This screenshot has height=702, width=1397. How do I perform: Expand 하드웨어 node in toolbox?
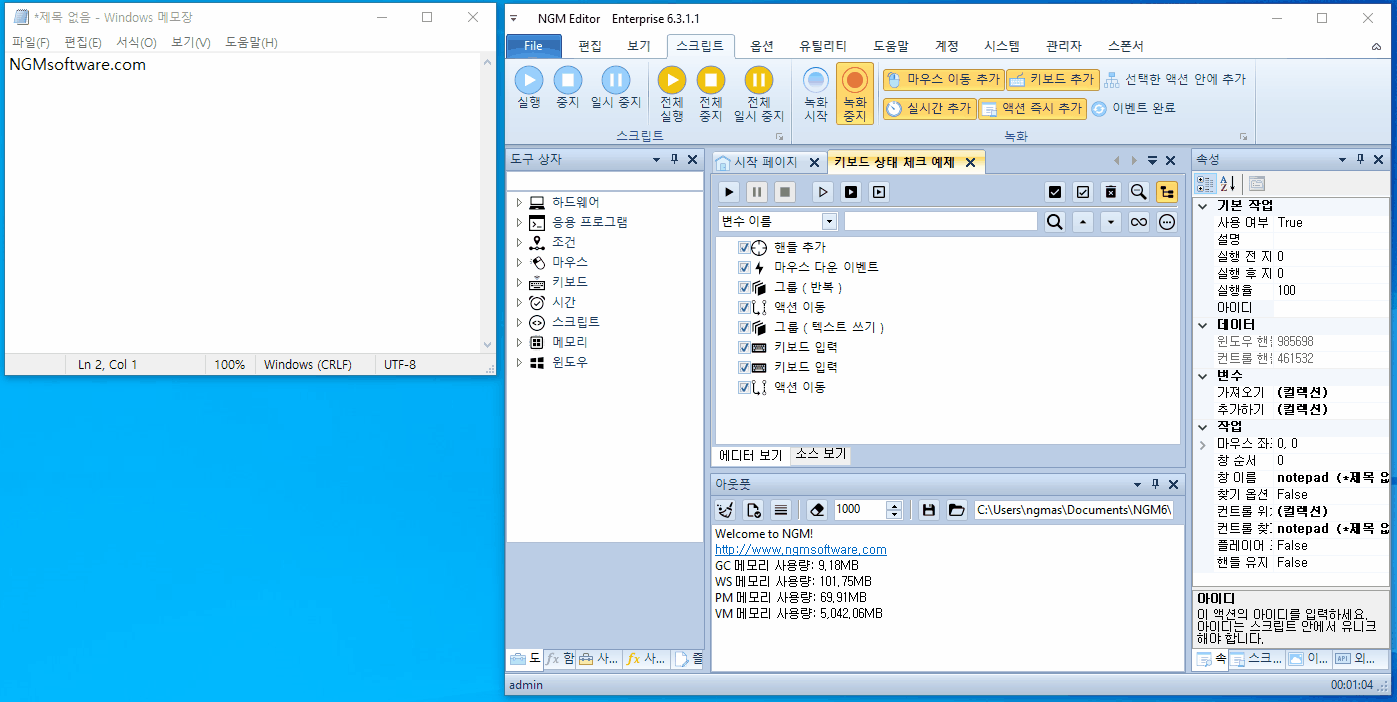pos(519,202)
